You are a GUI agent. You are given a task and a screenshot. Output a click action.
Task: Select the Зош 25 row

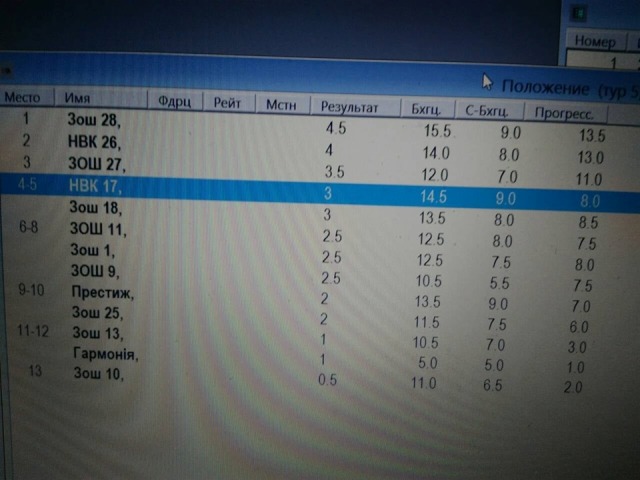(x=320, y=317)
